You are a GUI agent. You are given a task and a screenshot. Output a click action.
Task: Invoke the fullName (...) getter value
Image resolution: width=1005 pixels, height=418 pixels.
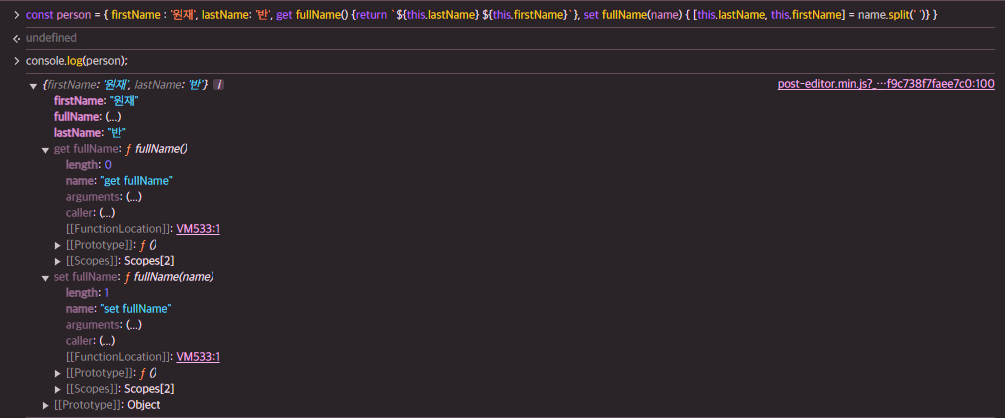point(113,117)
